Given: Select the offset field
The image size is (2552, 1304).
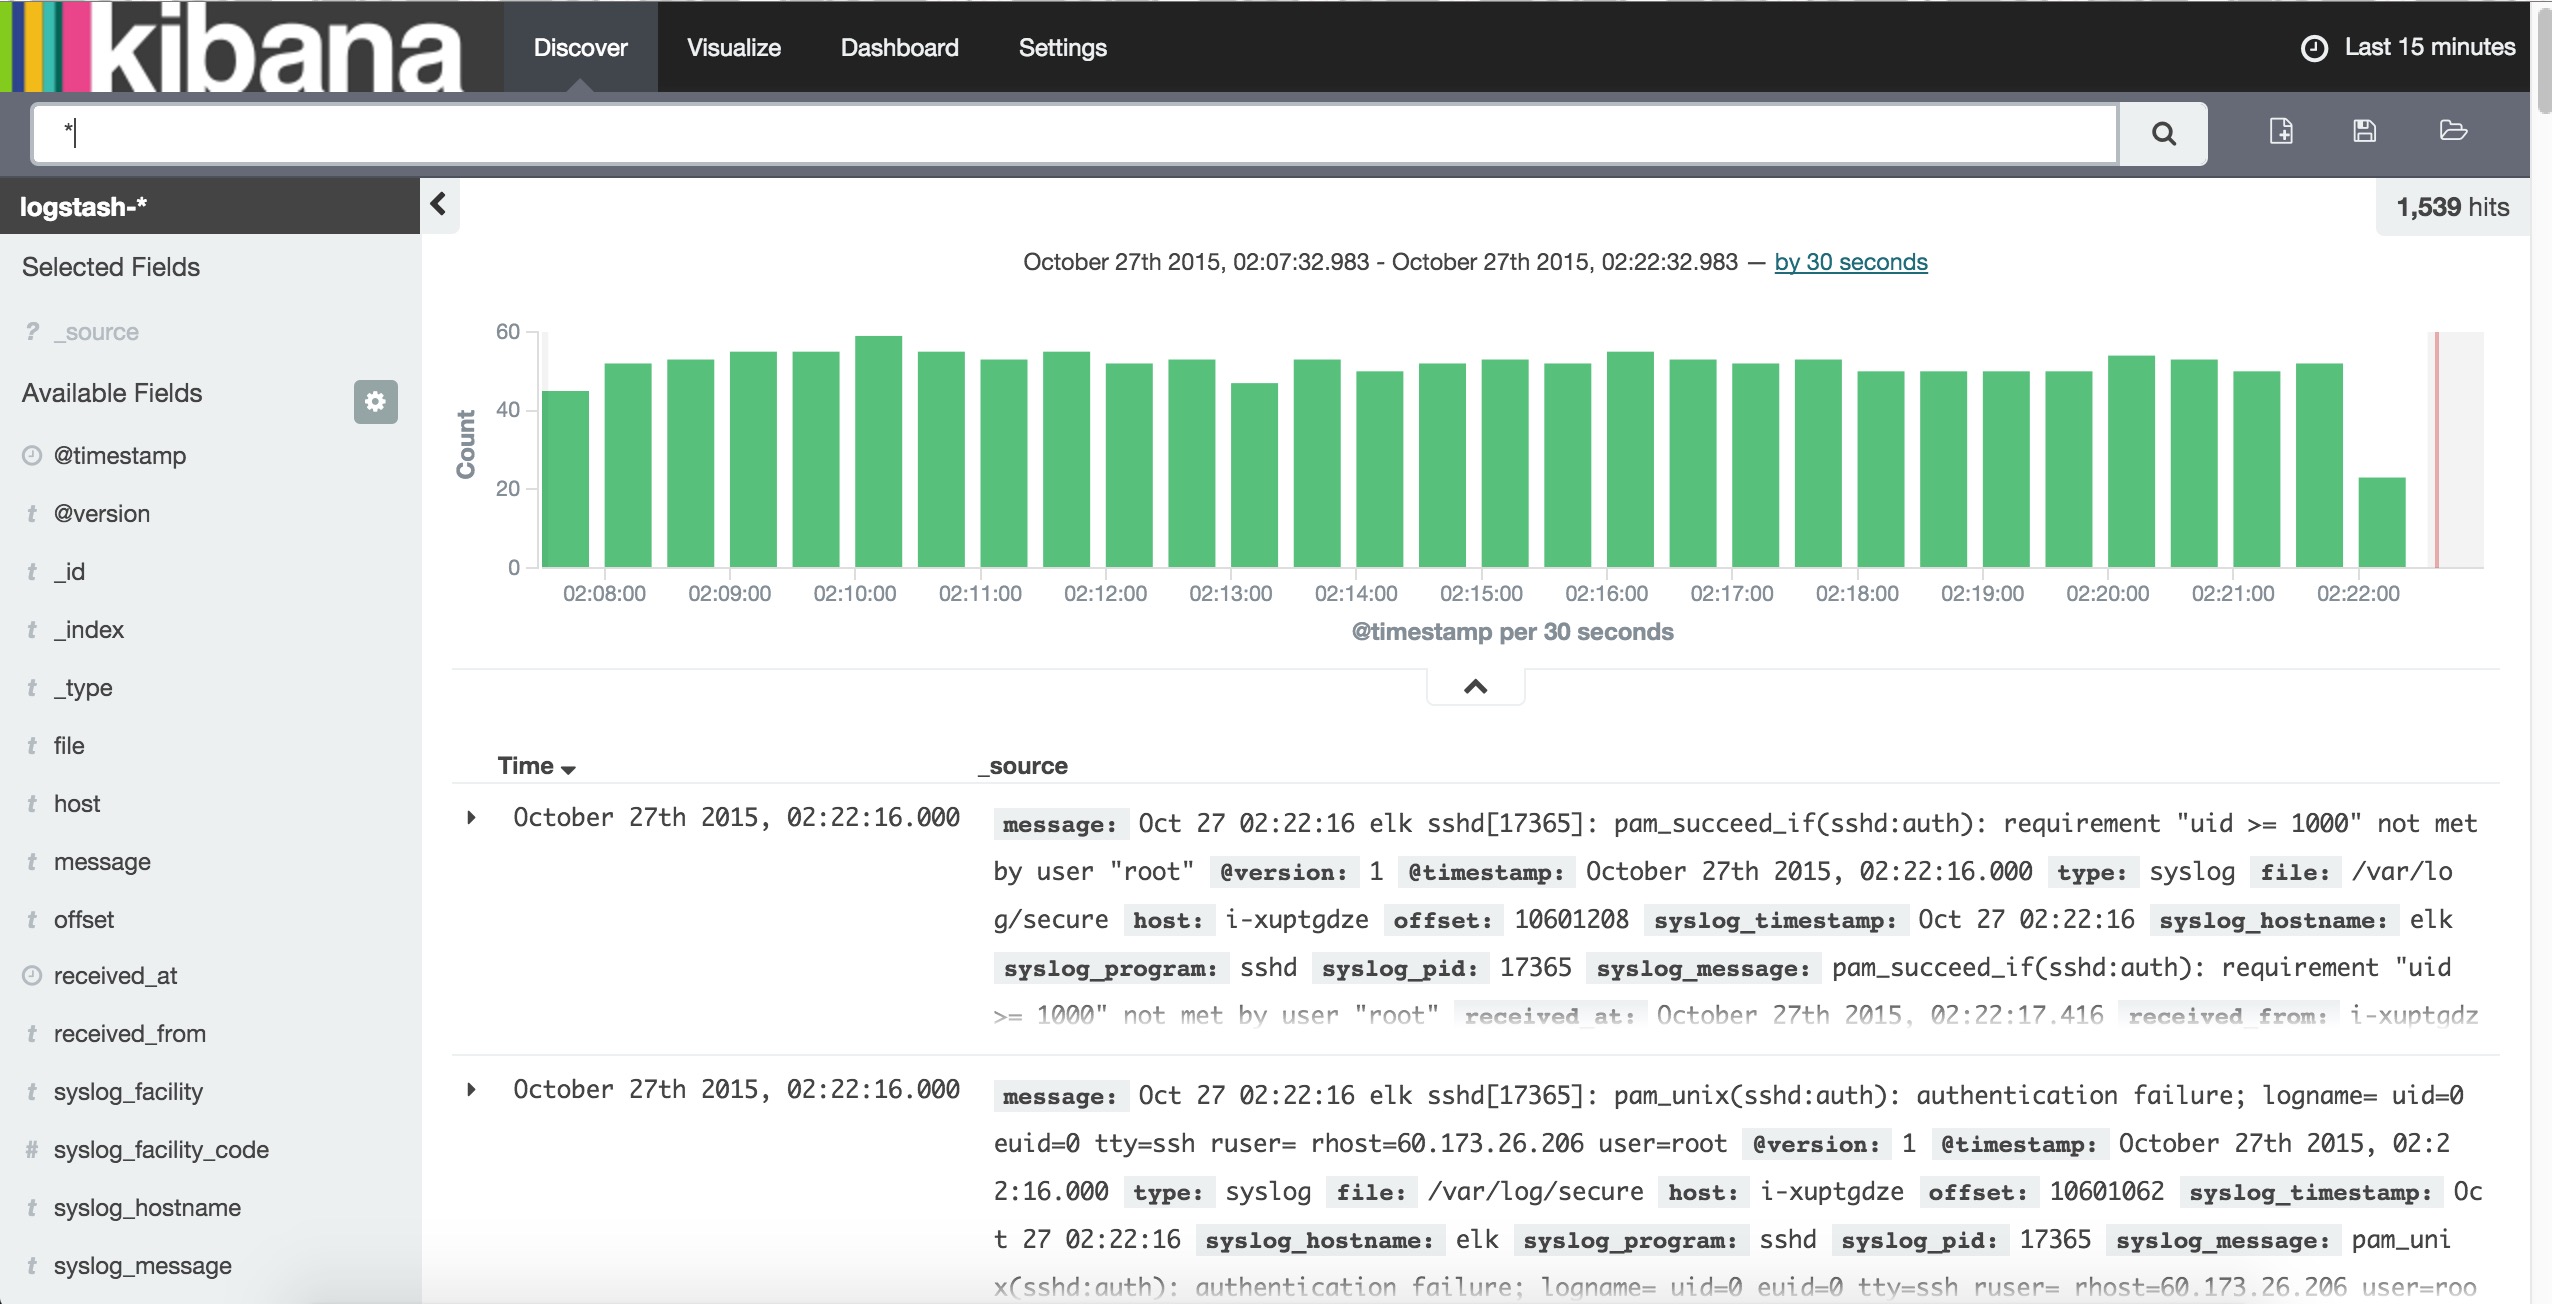Looking at the screenshot, I should pos(84,920).
